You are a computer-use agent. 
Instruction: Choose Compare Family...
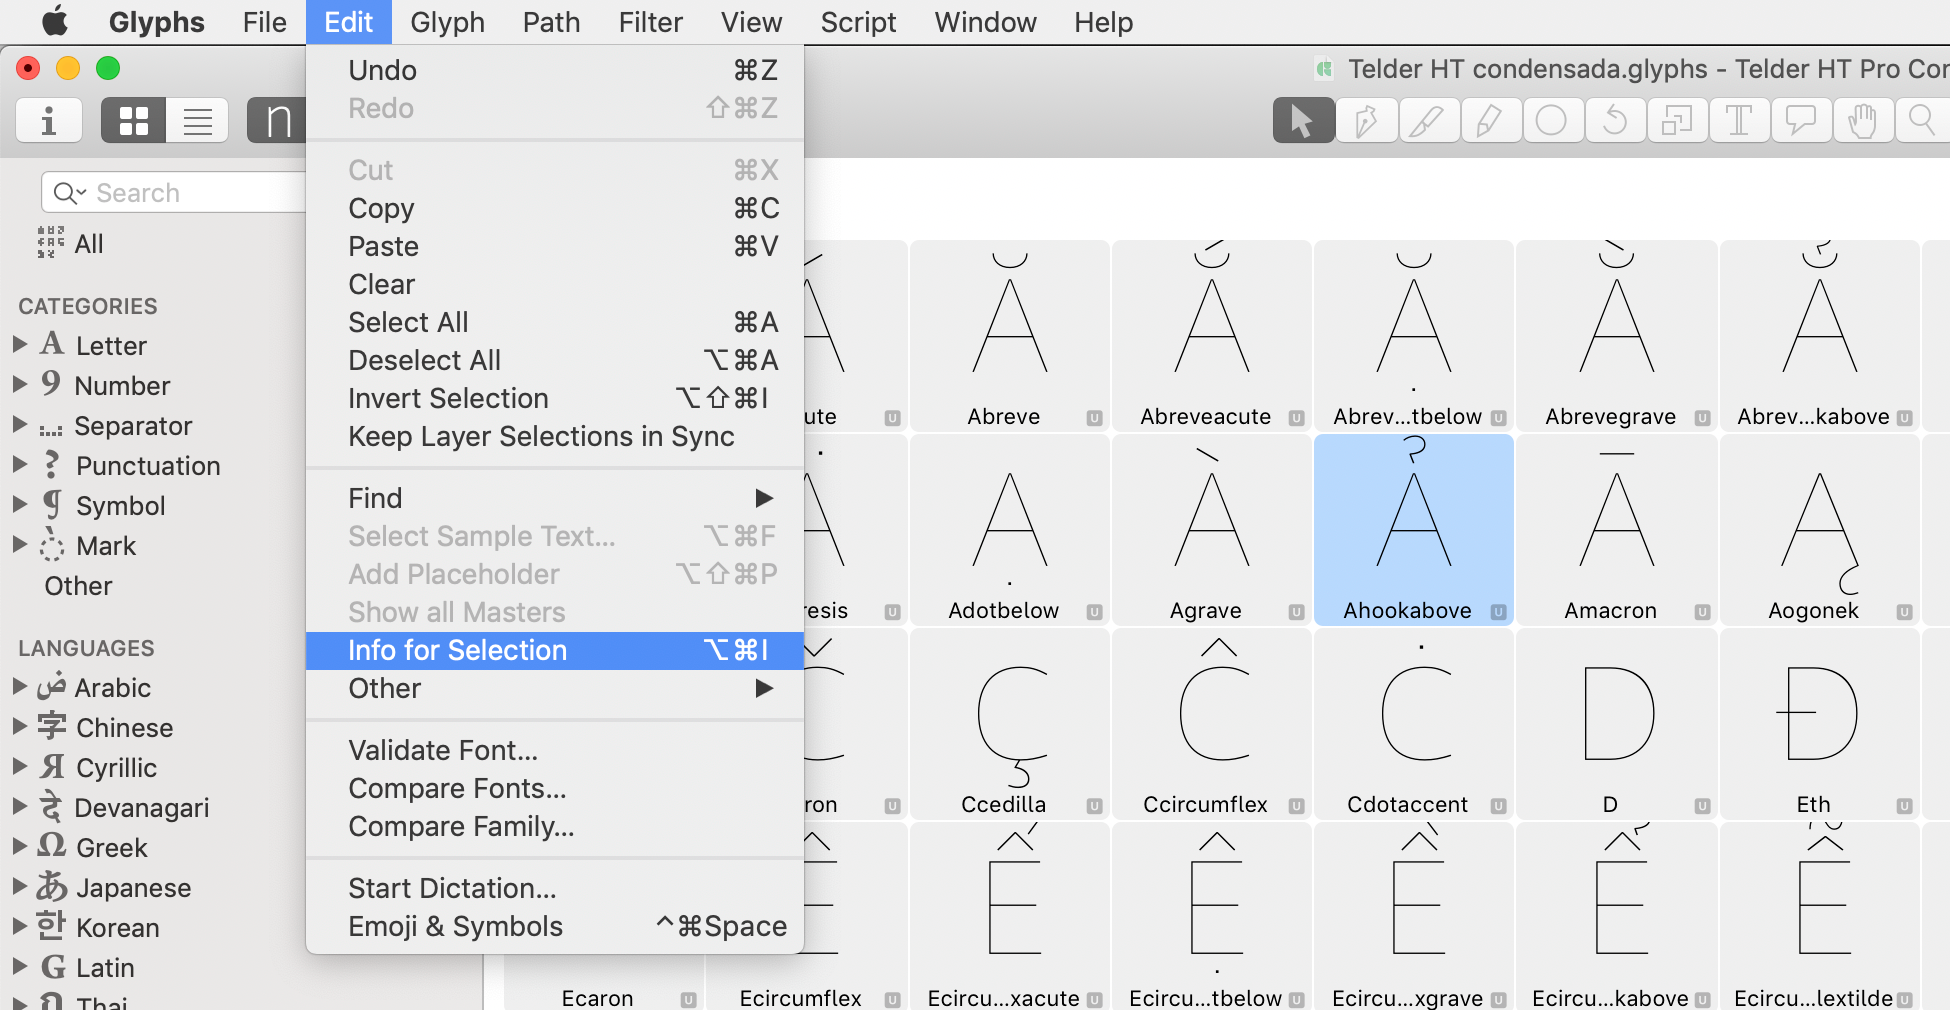pos(555,826)
